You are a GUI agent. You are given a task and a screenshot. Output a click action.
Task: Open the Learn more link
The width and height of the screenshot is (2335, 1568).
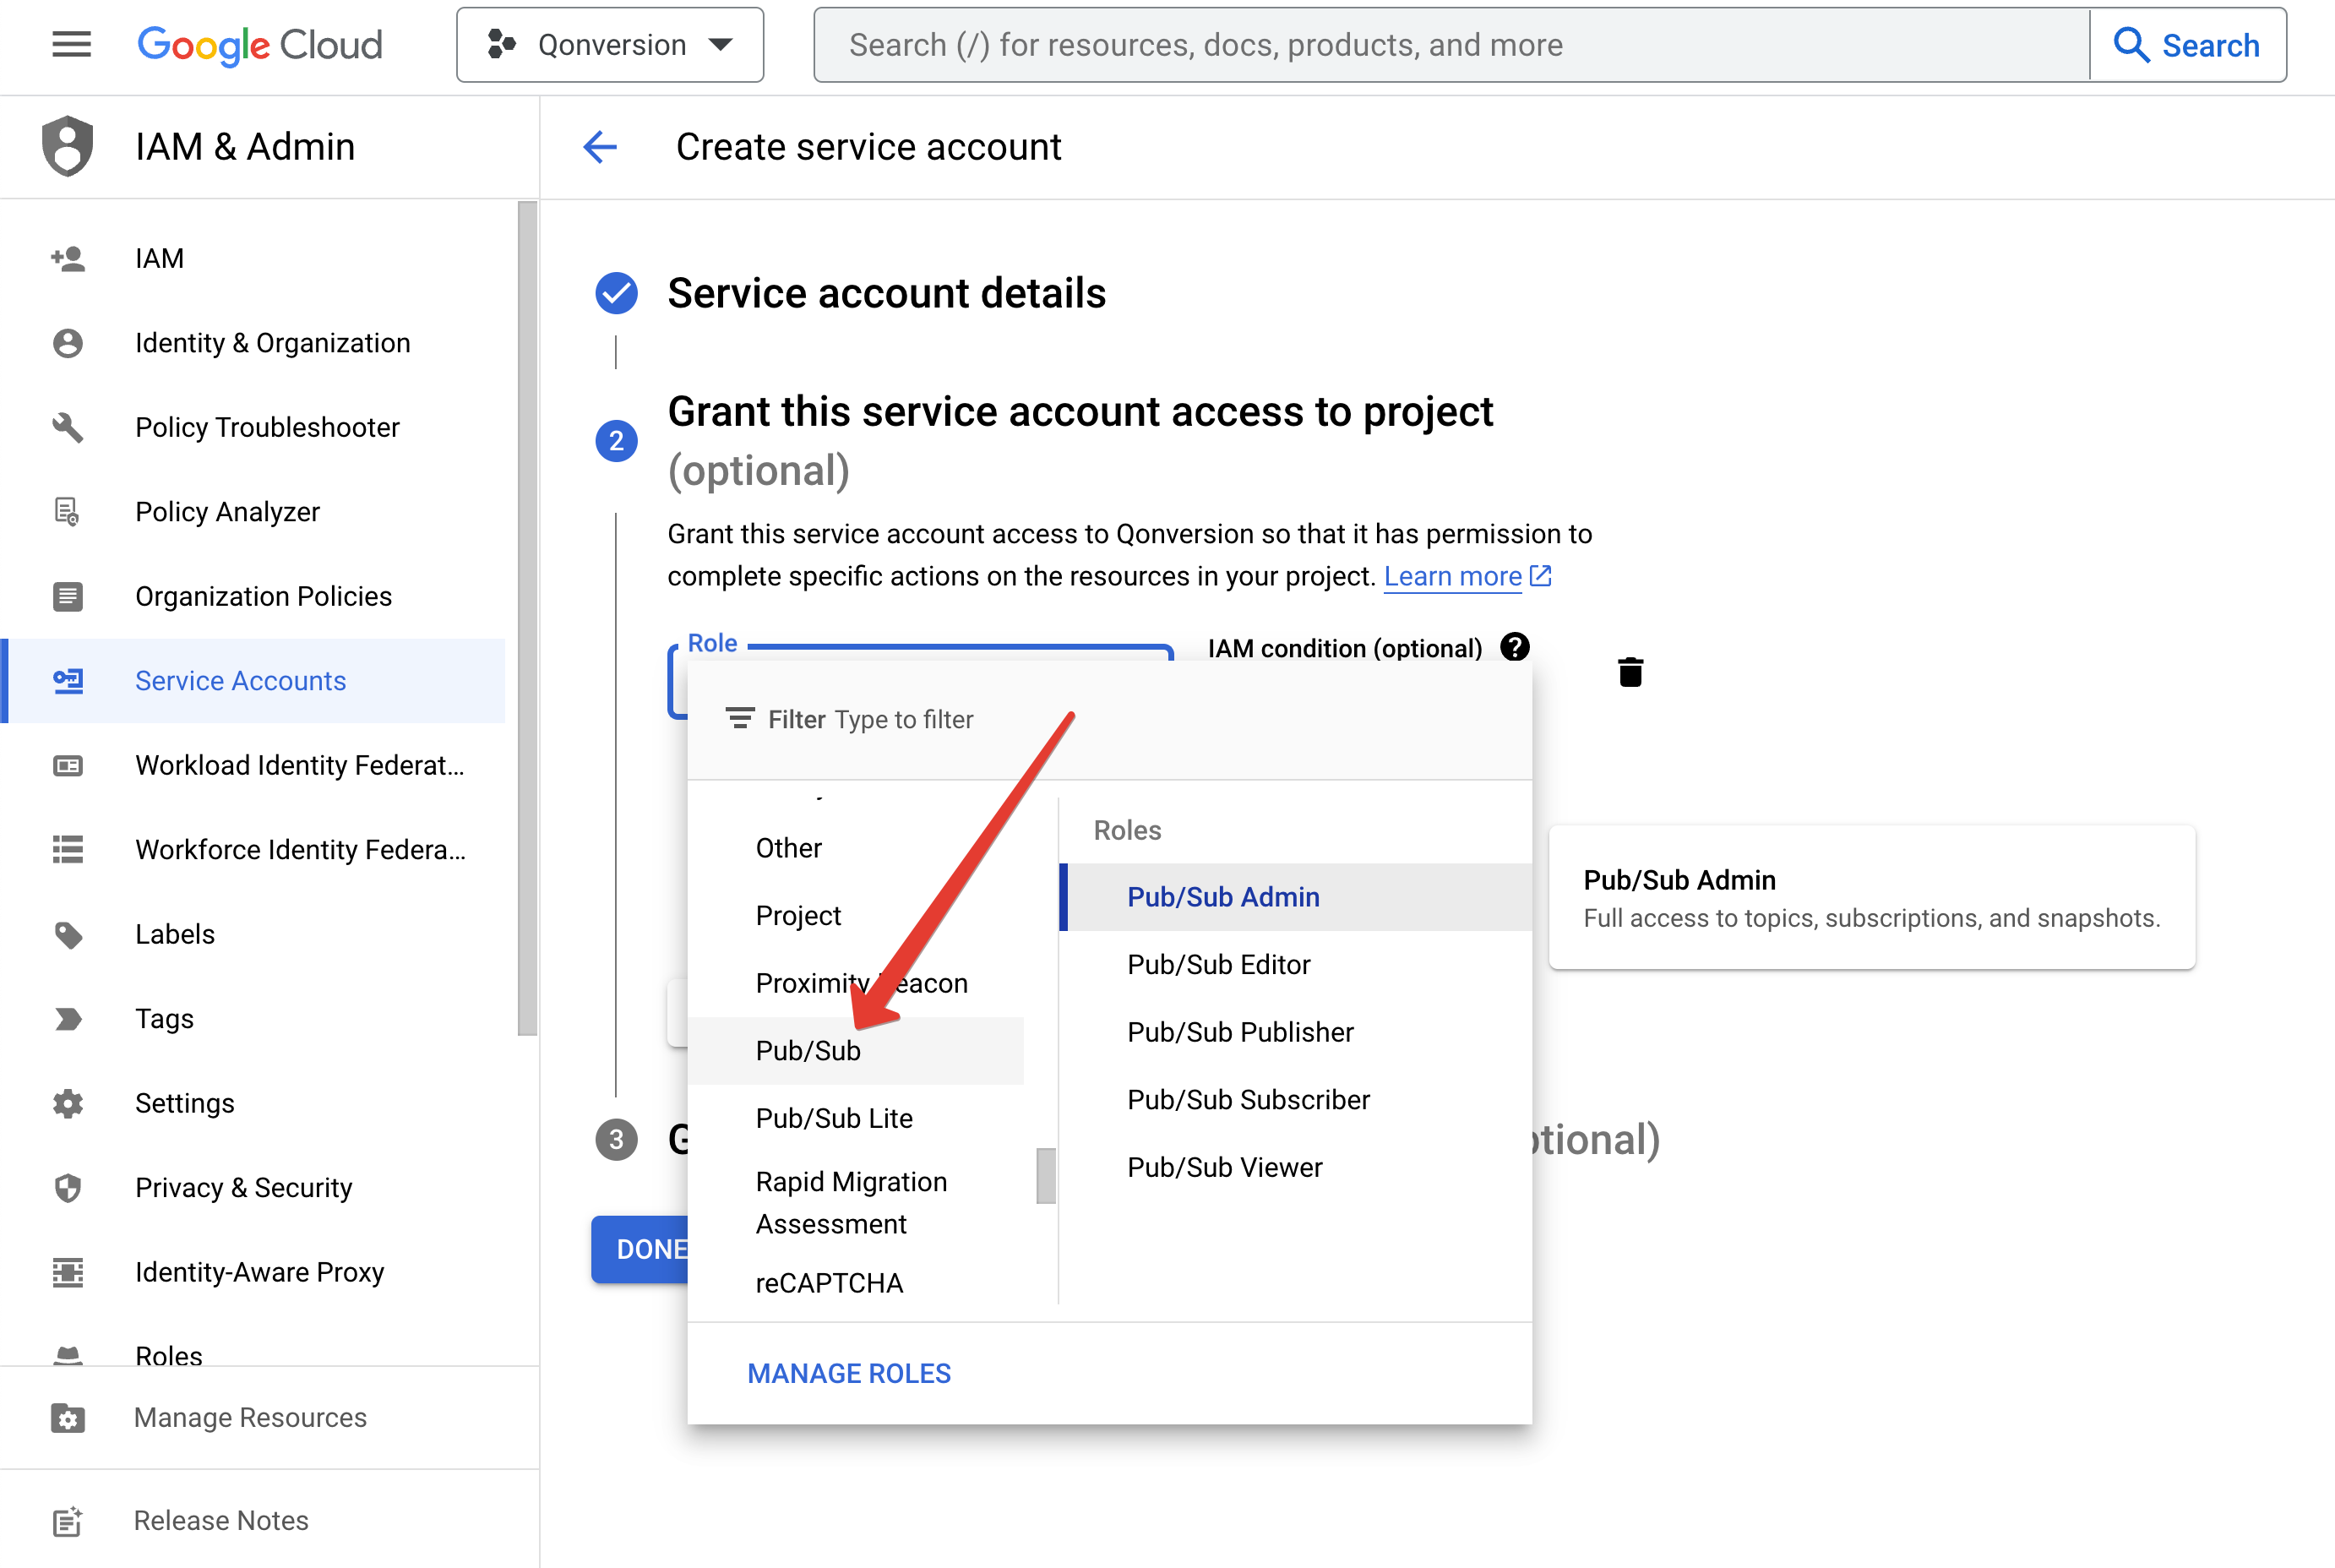coord(1452,577)
